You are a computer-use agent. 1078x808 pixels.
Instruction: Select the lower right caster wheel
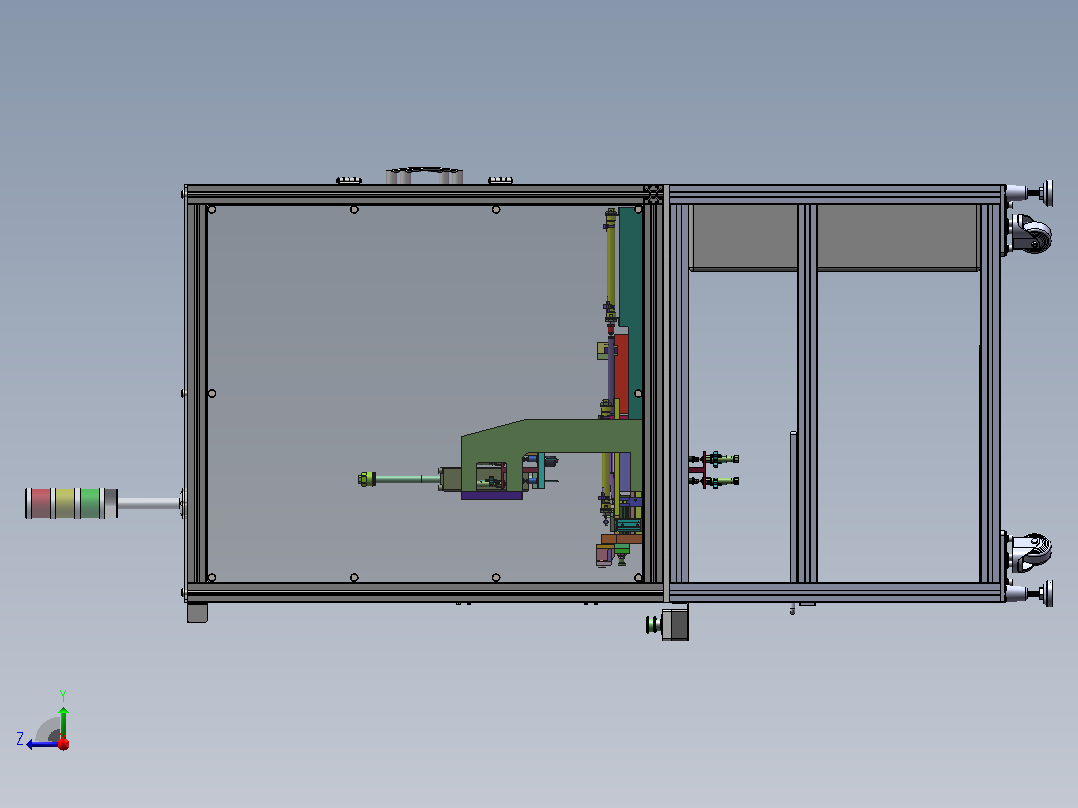[1033, 553]
